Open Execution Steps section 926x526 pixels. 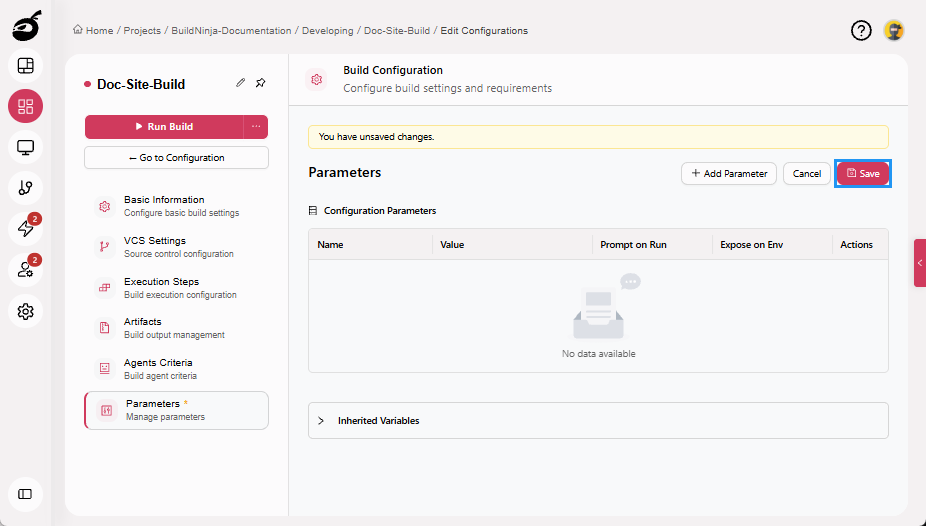tap(177, 287)
